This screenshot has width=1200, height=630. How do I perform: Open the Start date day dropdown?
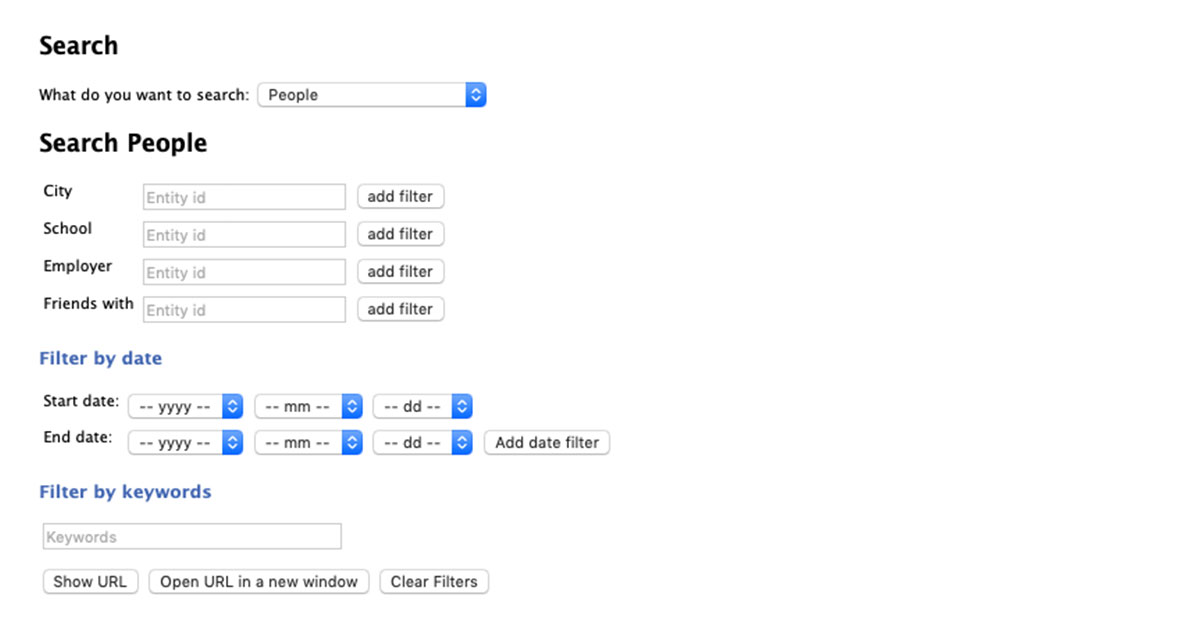(x=422, y=407)
